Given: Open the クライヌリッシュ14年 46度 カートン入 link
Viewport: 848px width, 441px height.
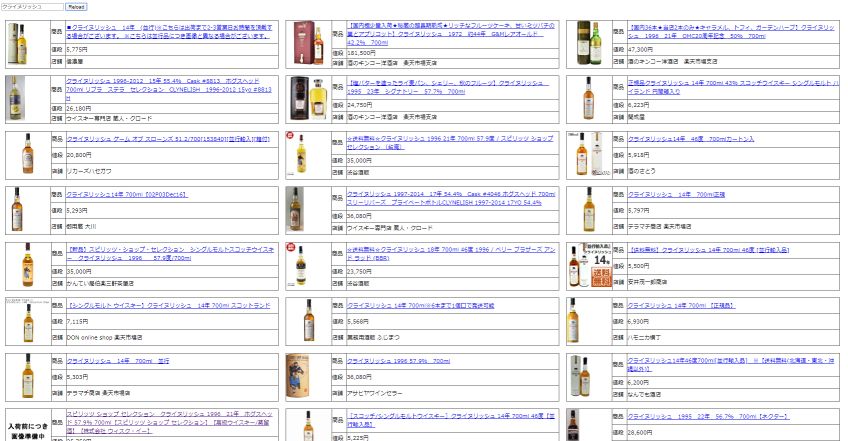Looking at the screenshot, I should pyautogui.click(x=691, y=139).
